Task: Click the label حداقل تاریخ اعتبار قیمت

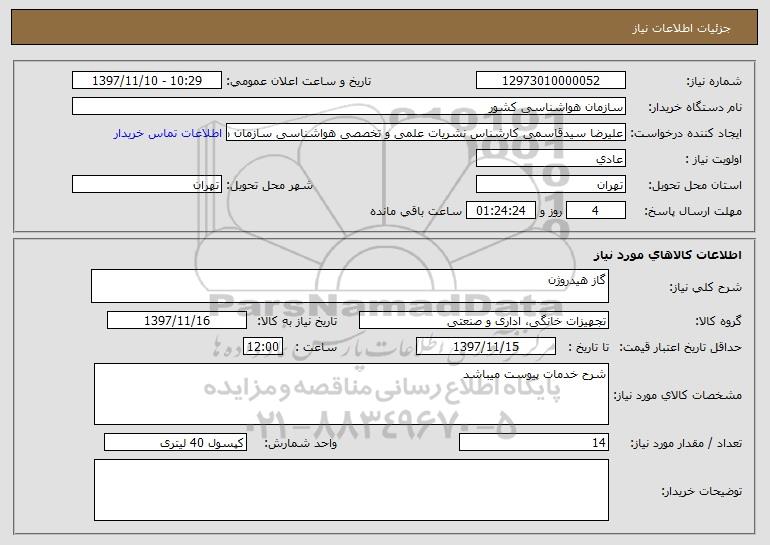Action: [681, 347]
